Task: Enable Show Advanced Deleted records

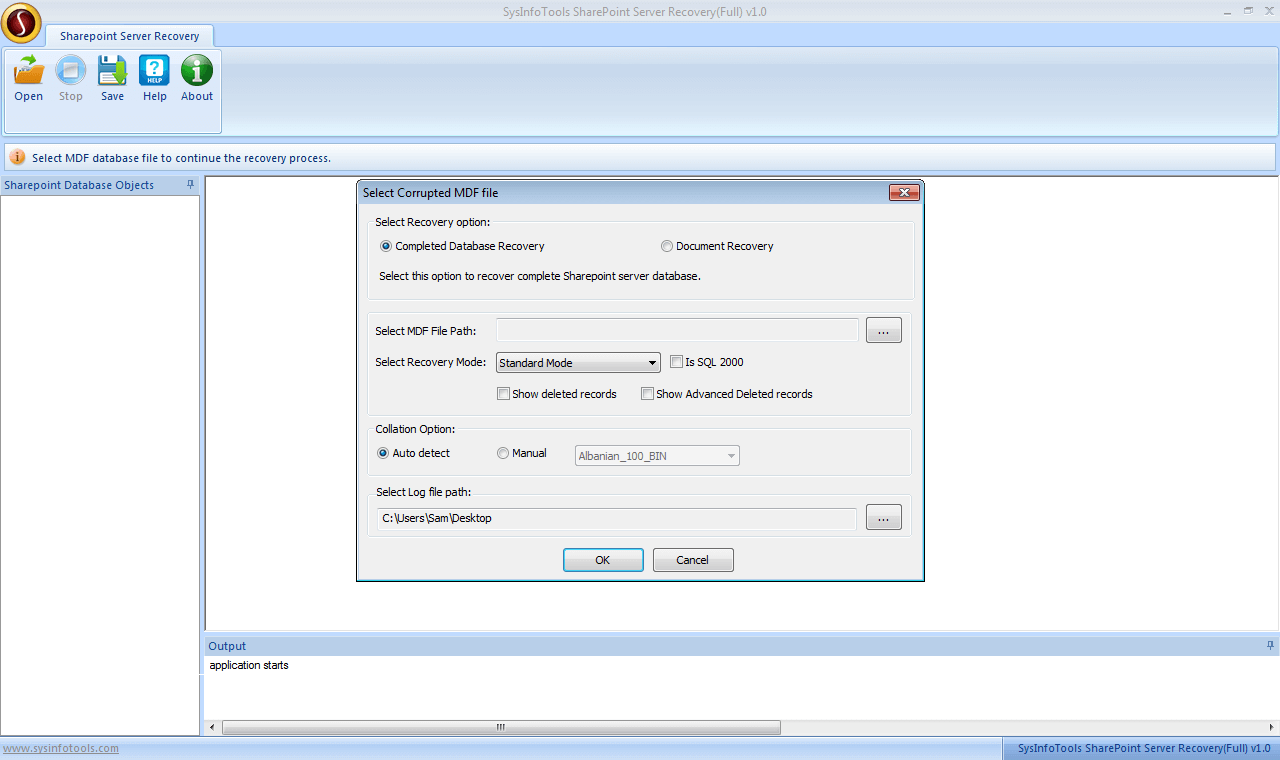Action: pyautogui.click(x=647, y=394)
